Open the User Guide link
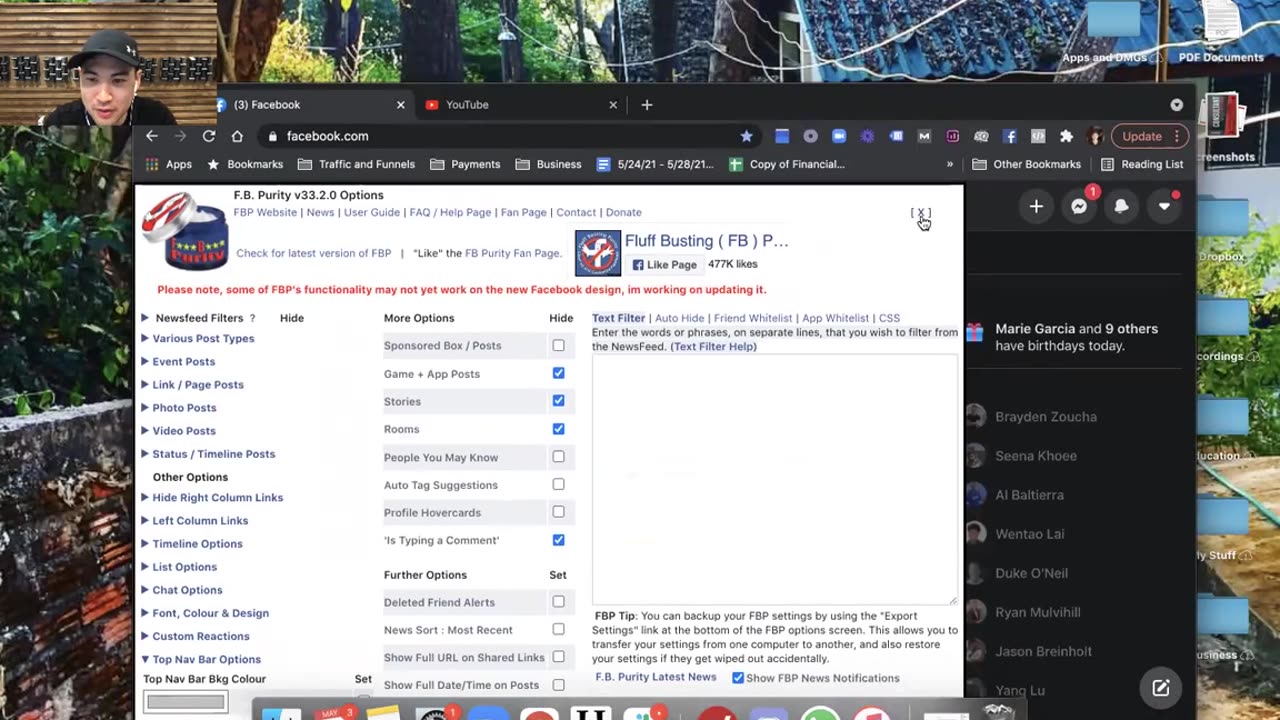Viewport: 1280px width, 720px height. (371, 212)
